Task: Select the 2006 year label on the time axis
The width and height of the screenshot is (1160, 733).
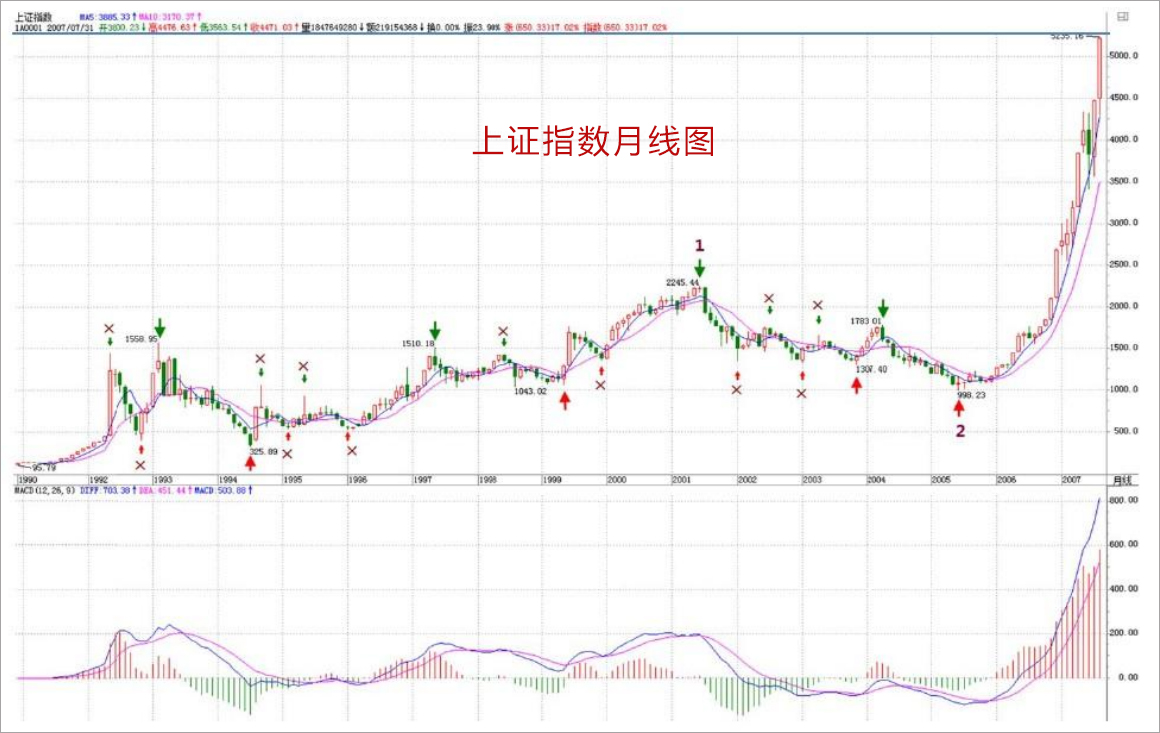Action: (x=1006, y=480)
